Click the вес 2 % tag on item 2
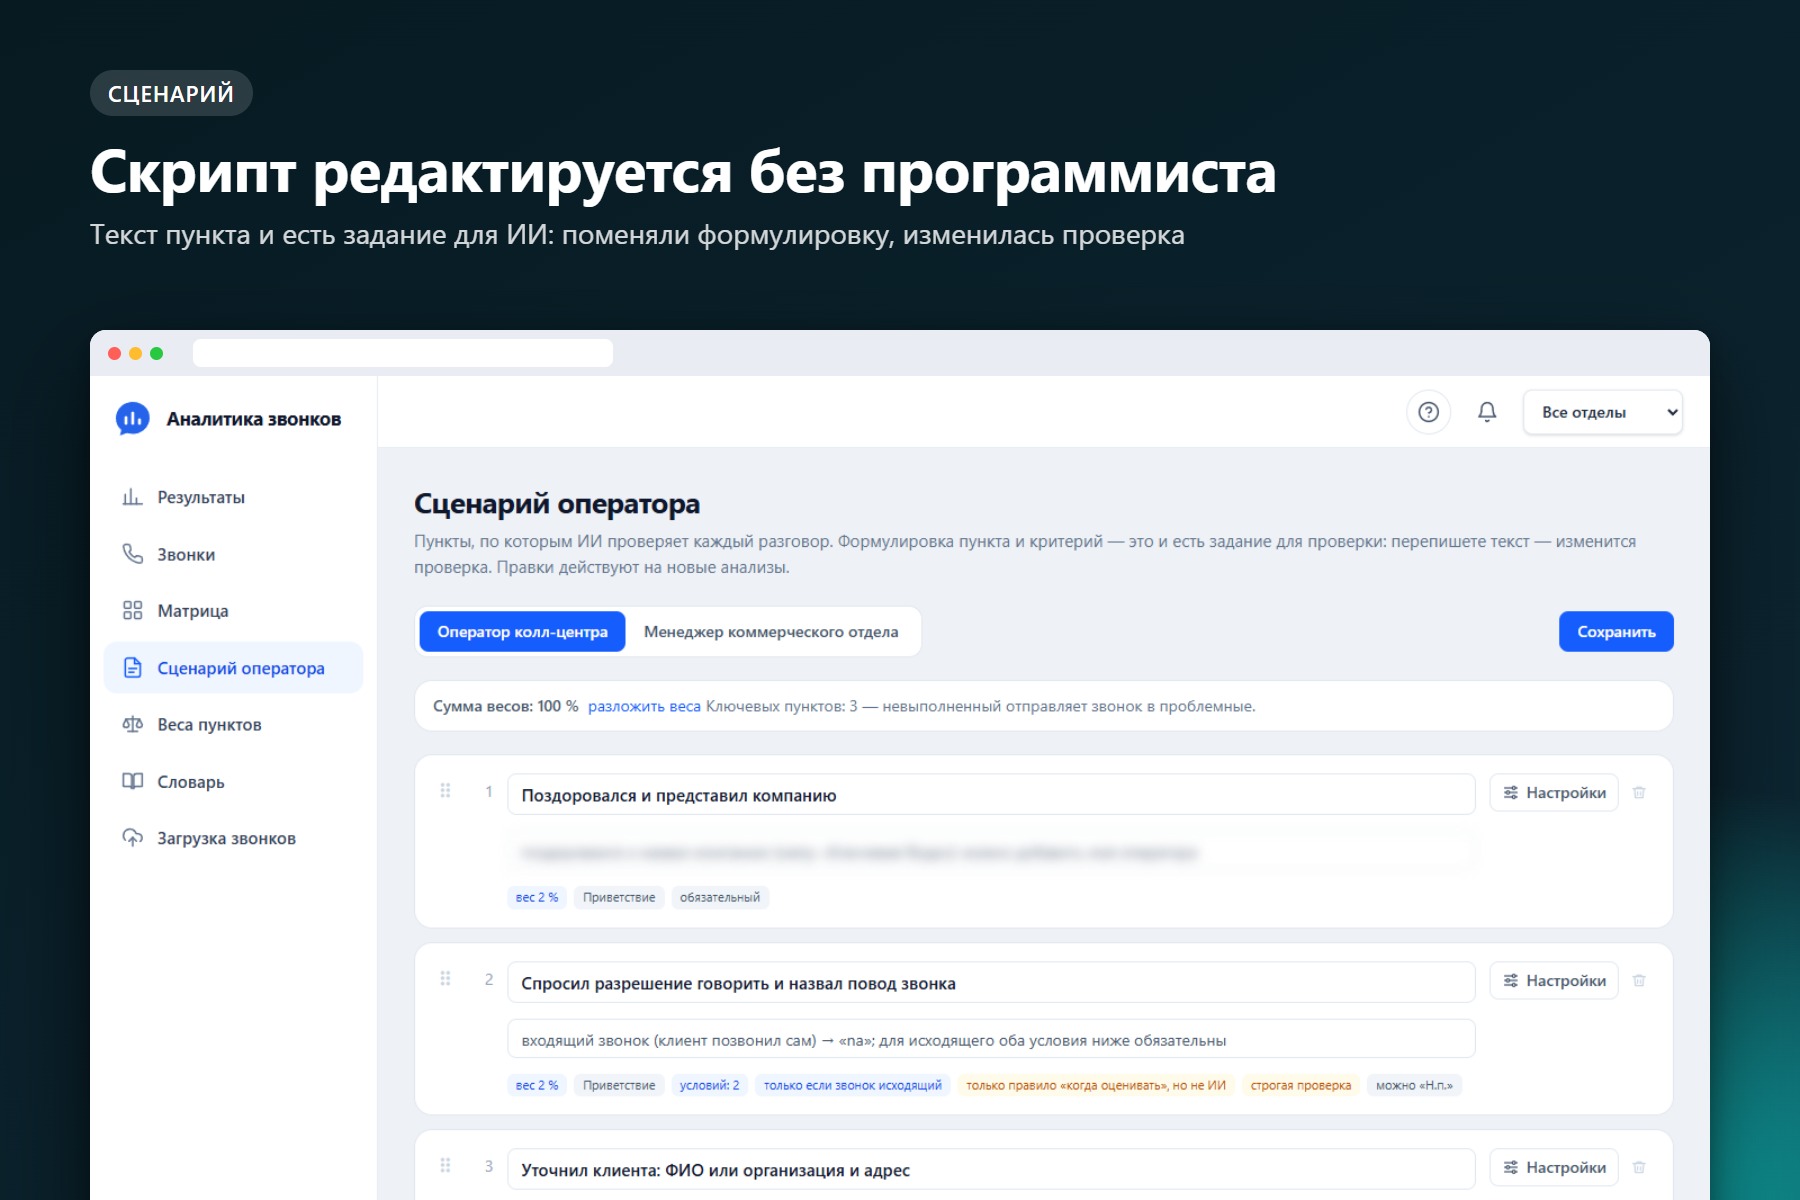 tap(537, 1086)
